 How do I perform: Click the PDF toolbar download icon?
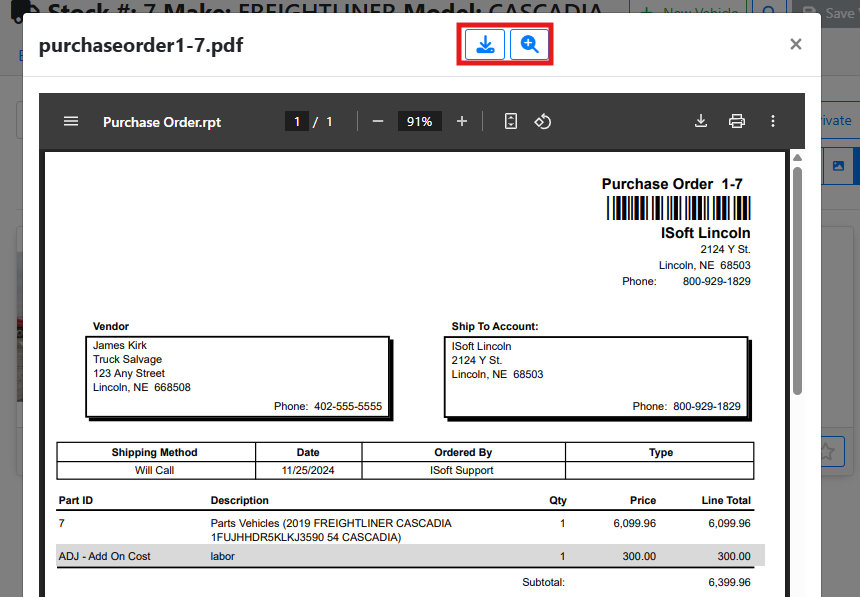[701, 121]
